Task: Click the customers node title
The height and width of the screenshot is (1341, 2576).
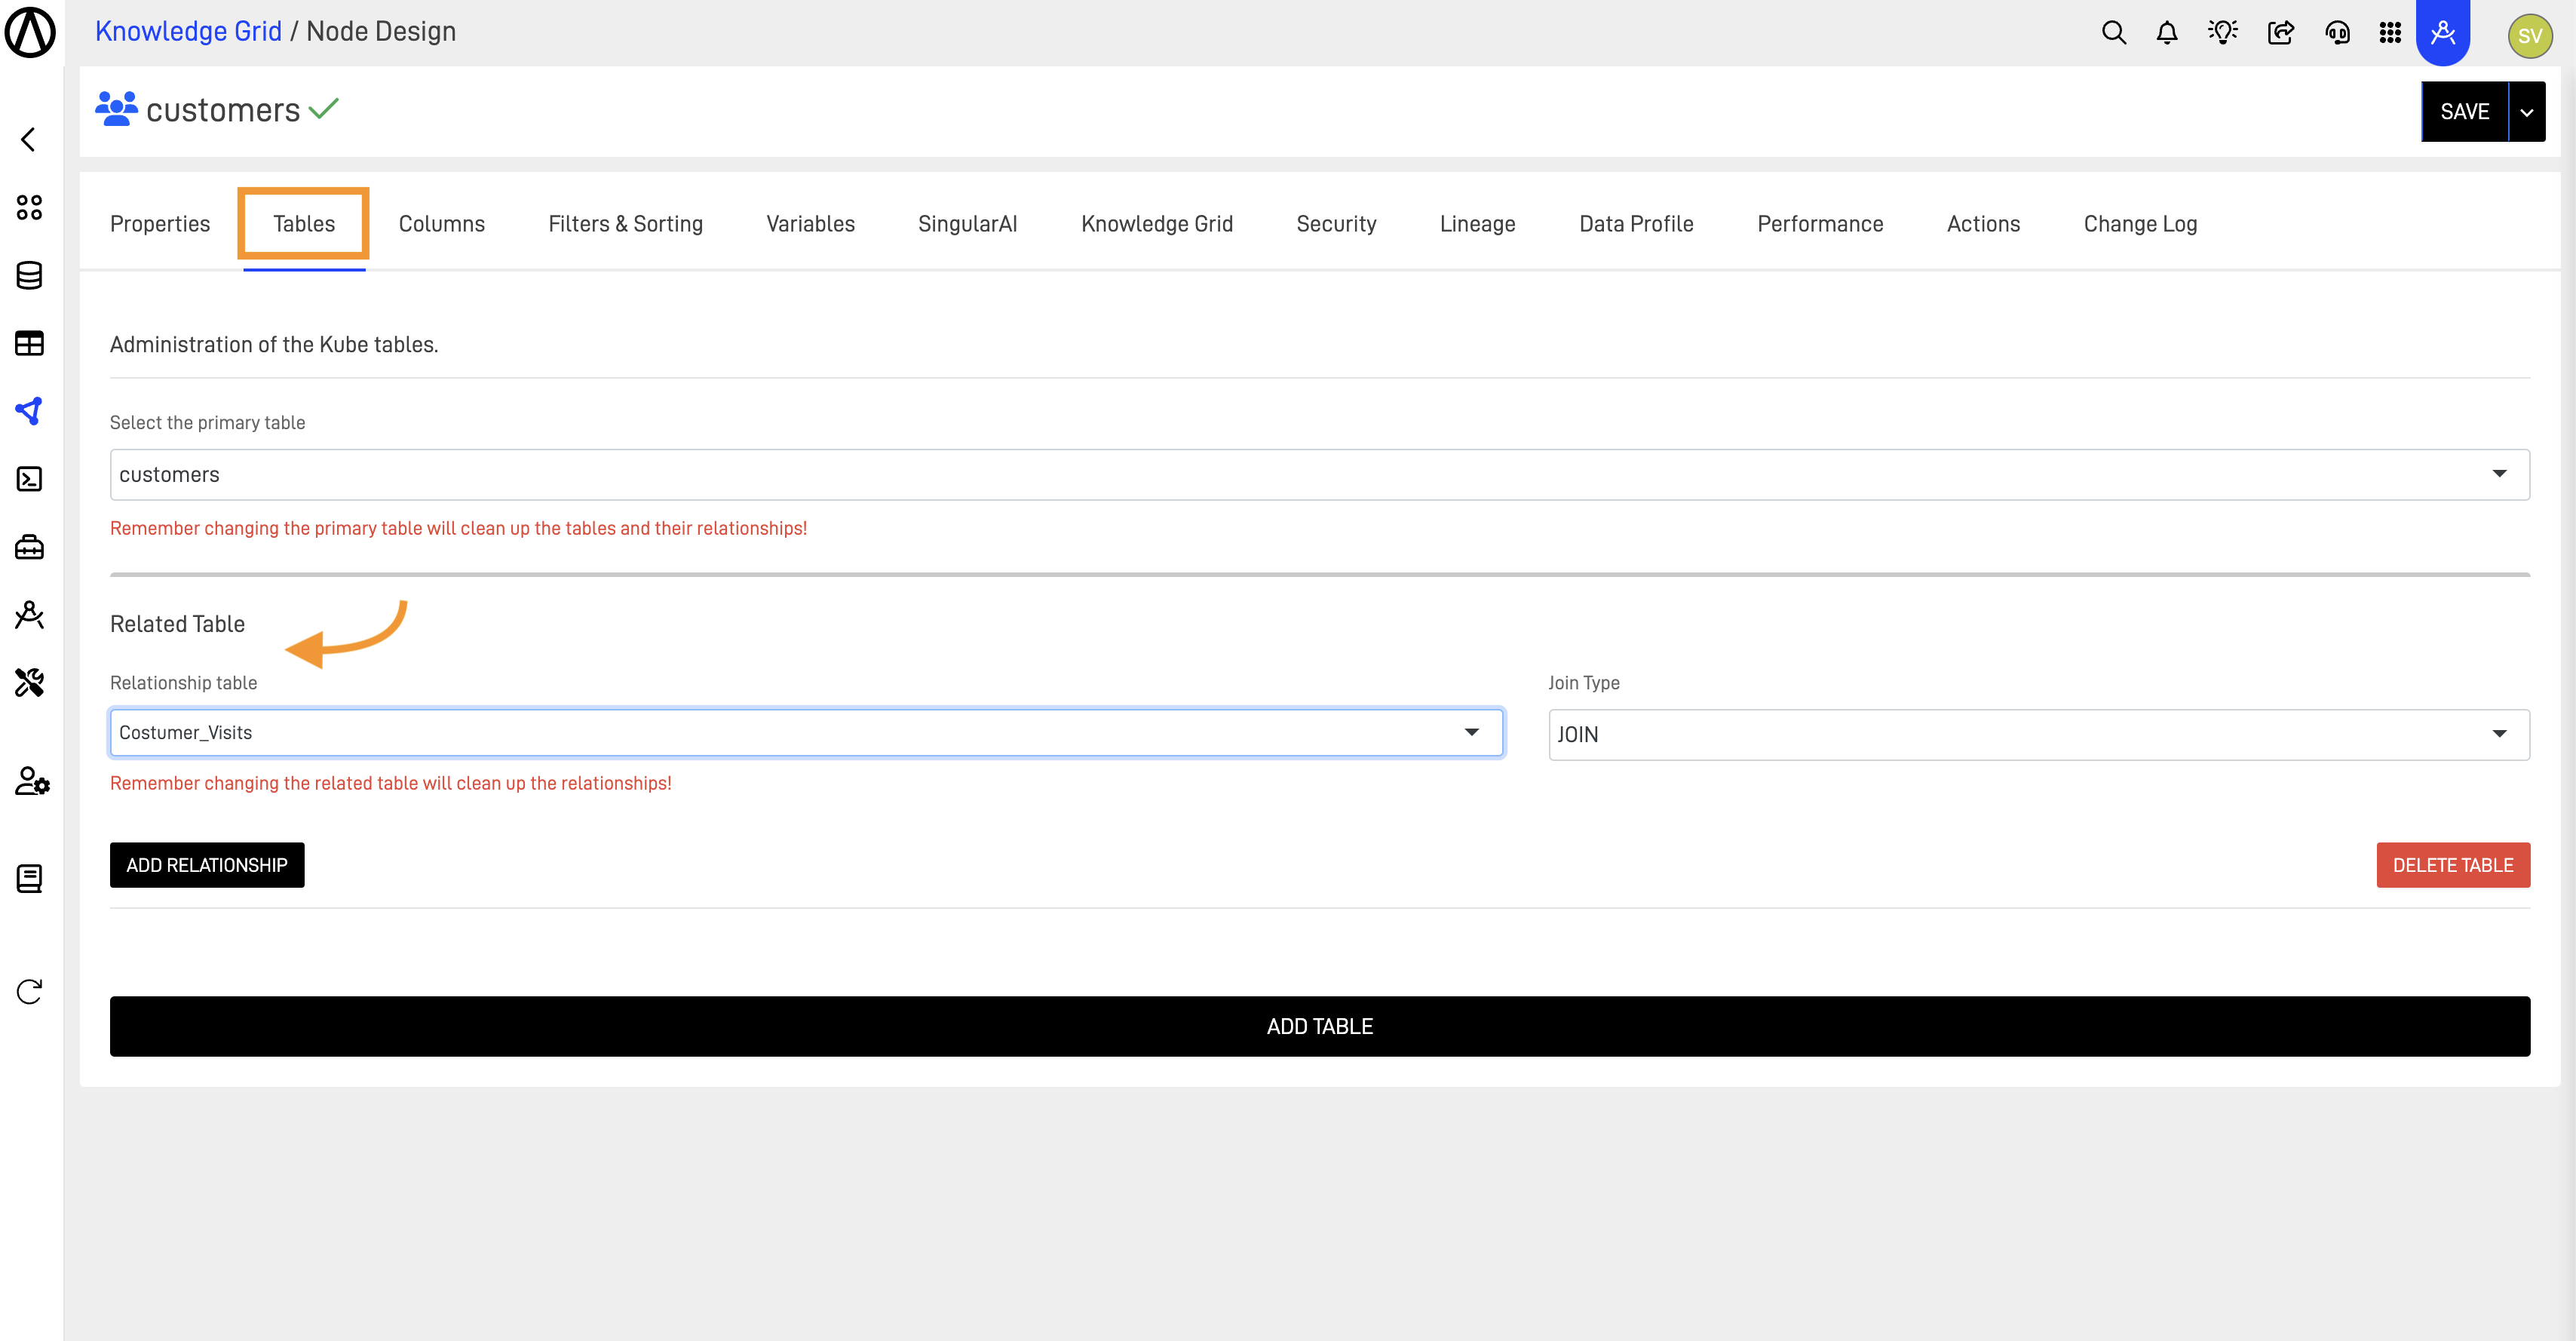Action: click(x=223, y=110)
